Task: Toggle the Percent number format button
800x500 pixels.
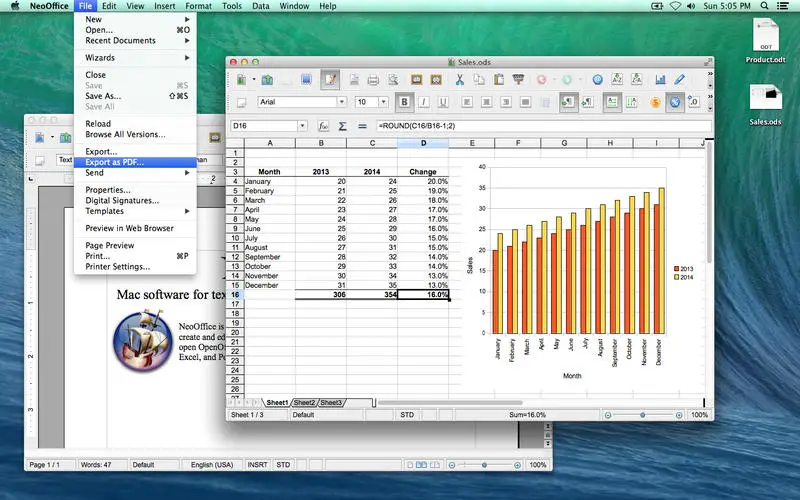Action: (674, 102)
